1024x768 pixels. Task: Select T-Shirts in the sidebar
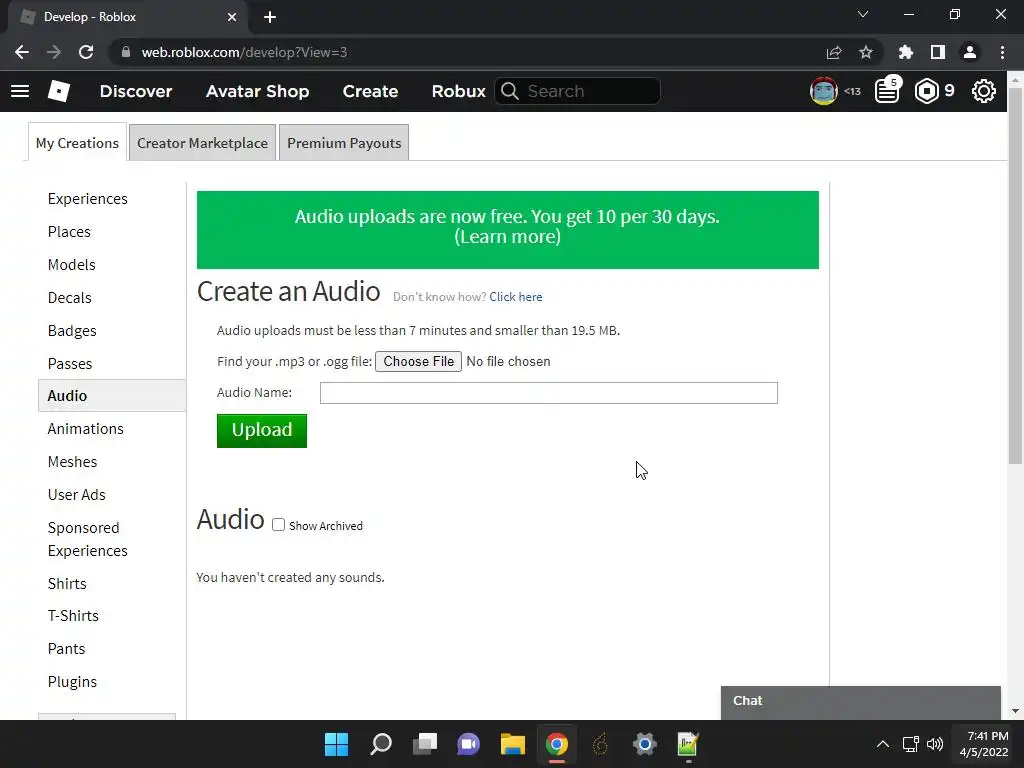(x=73, y=616)
